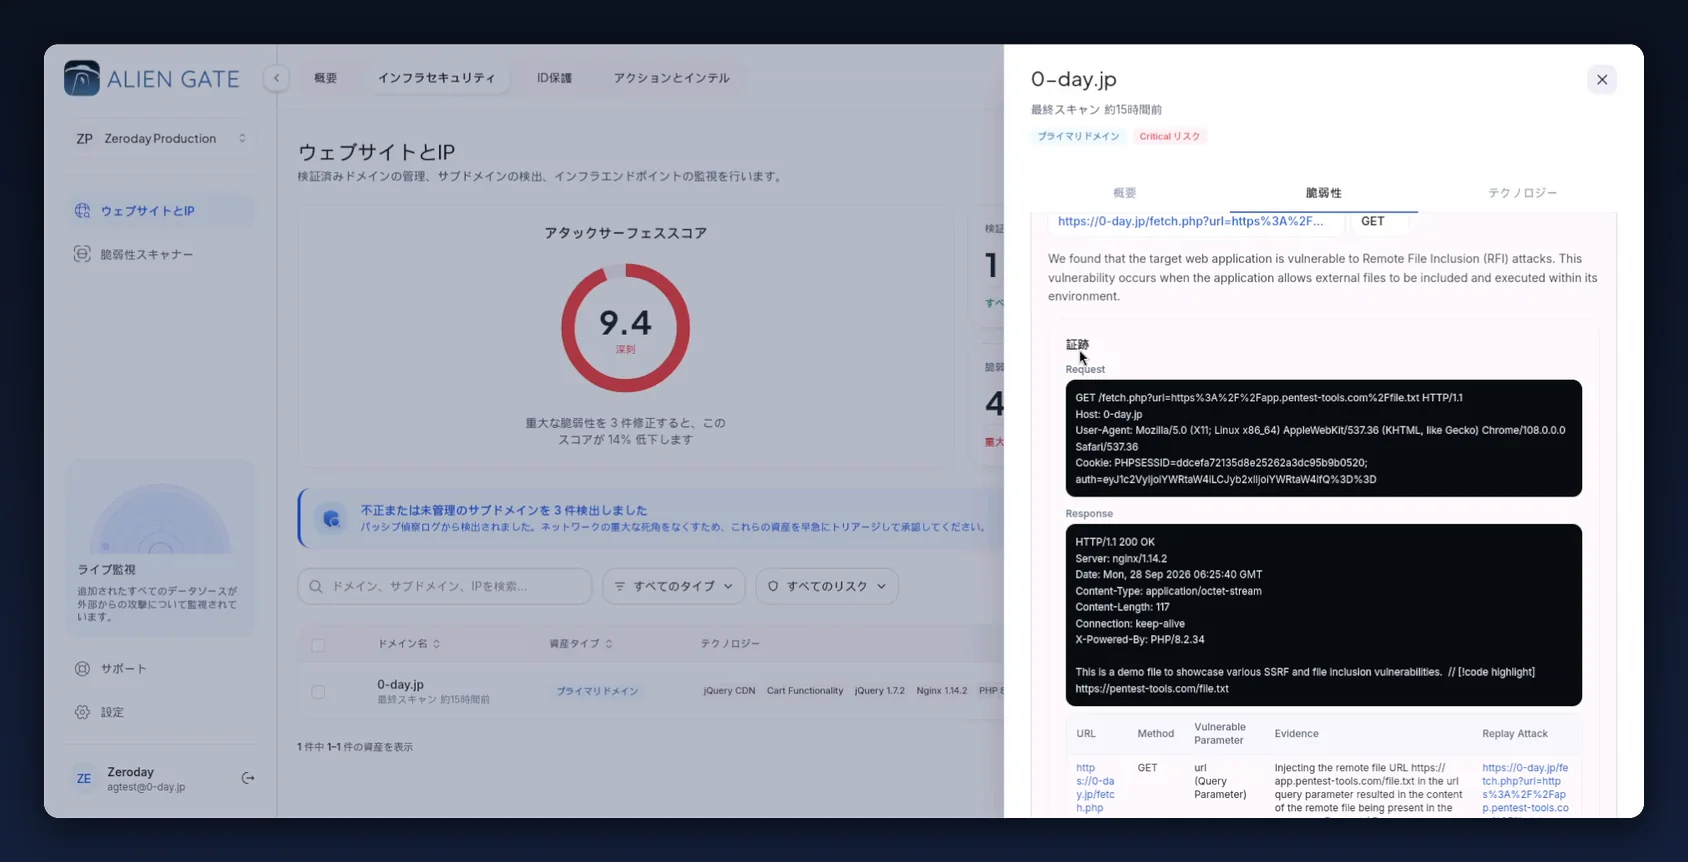The image size is (1688, 862).
Task: Open 脆弱性スキャナー in the sidebar
Action: point(160,254)
